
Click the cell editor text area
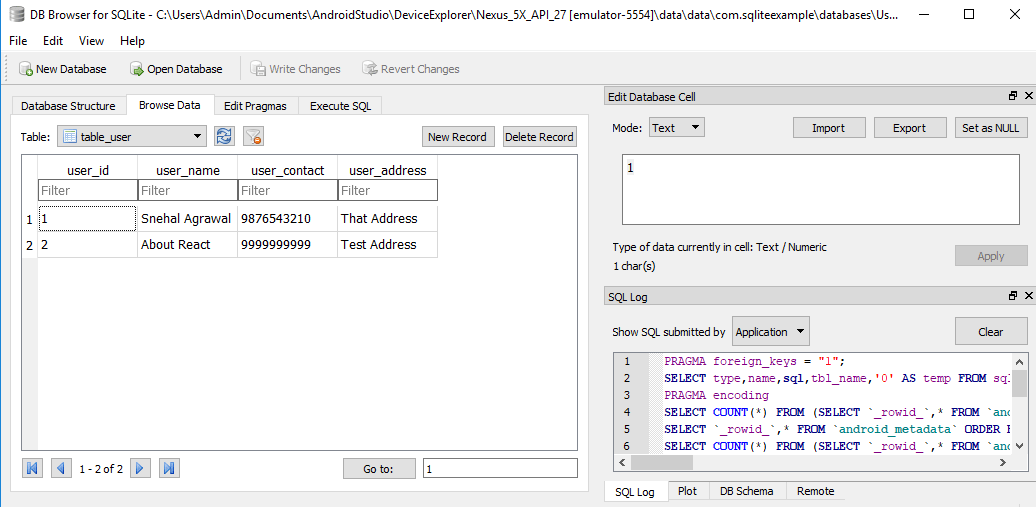click(x=821, y=190)
